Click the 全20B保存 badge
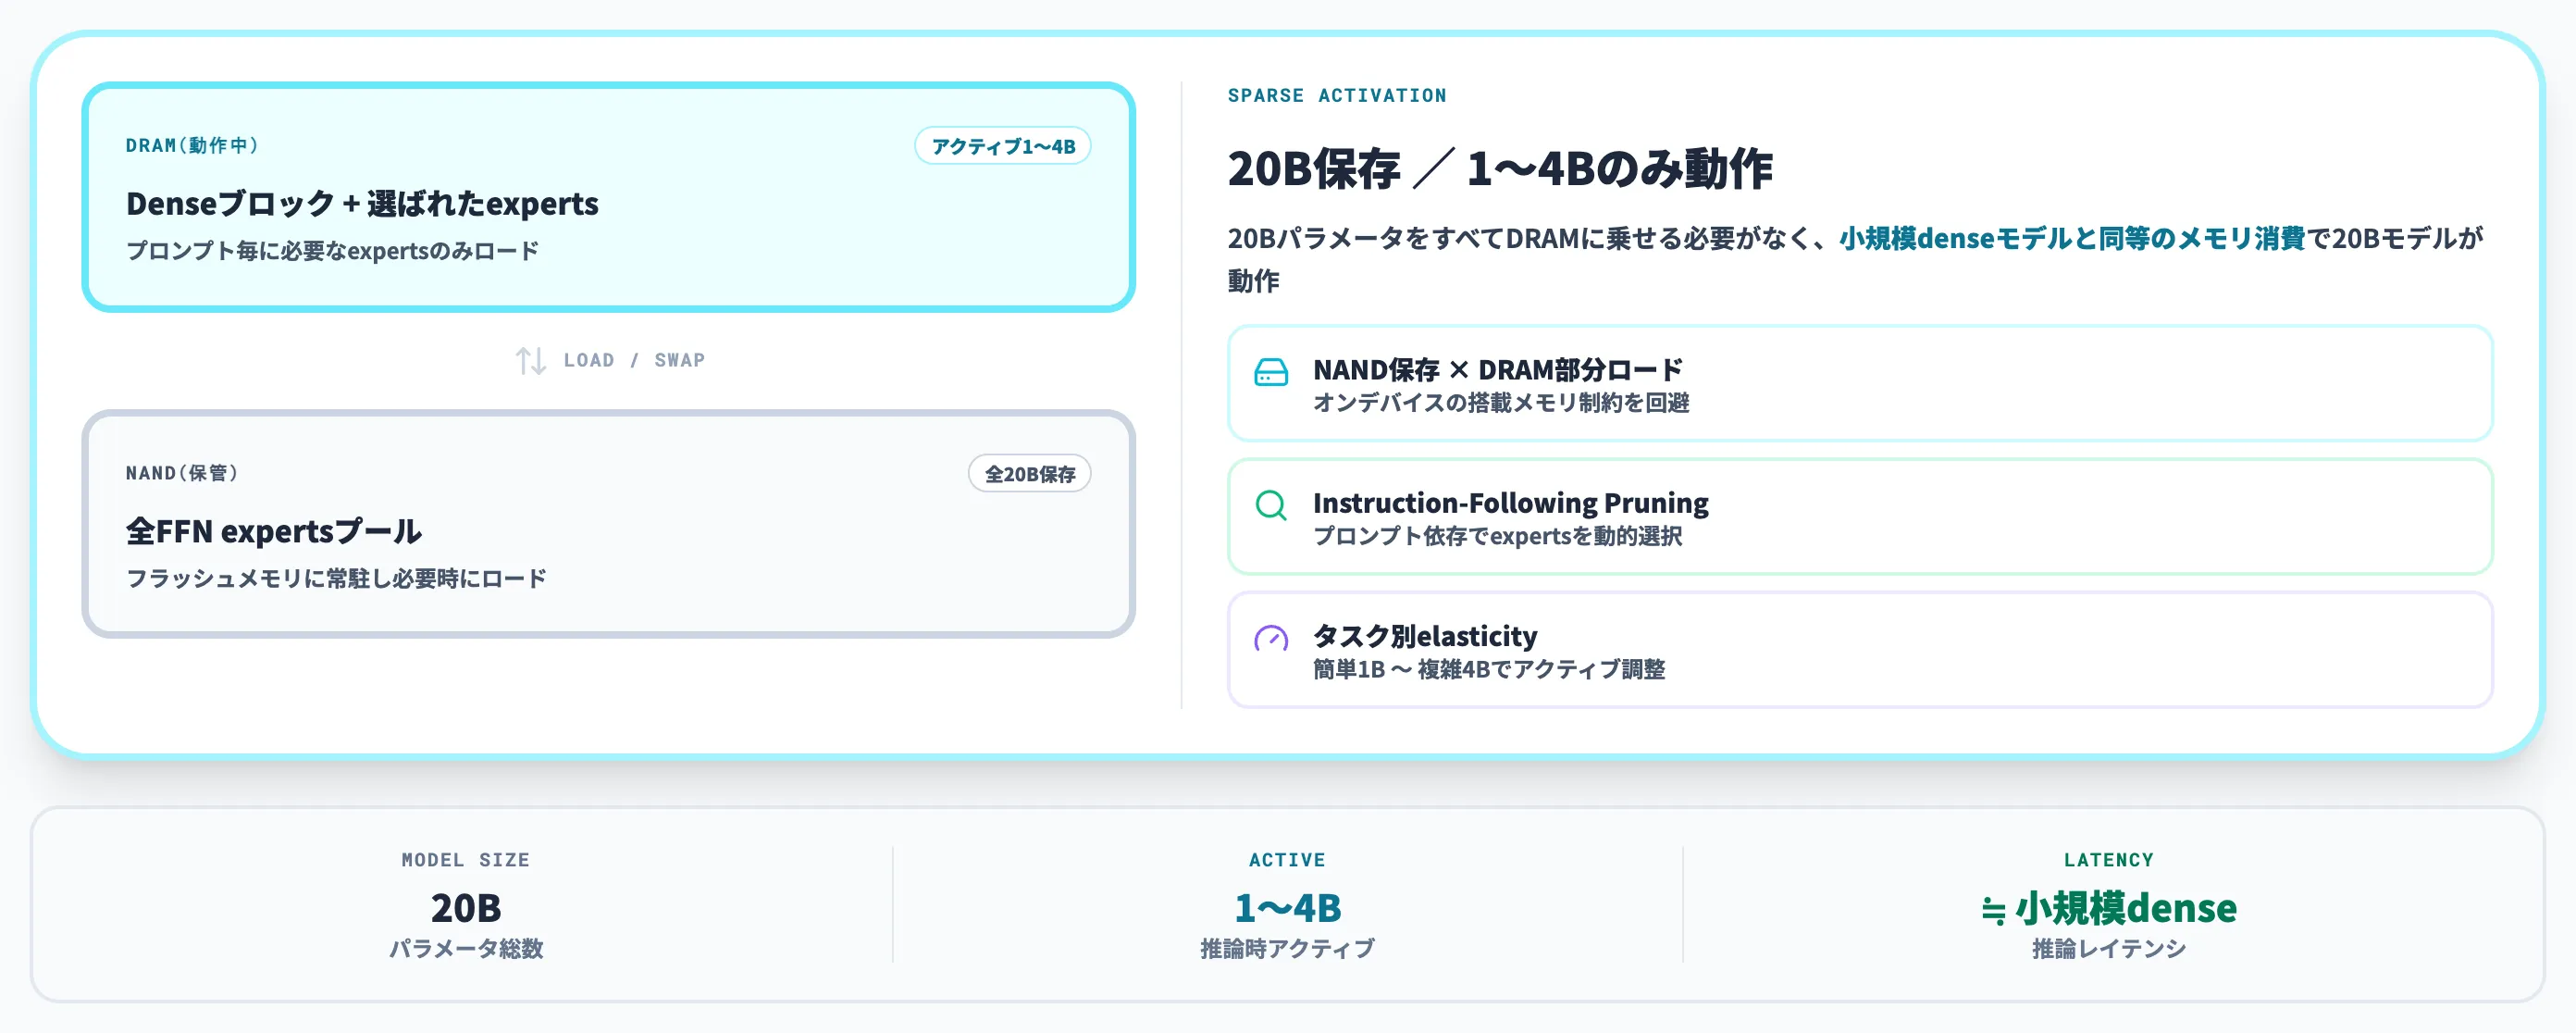This screenshot has width=2576, height=1033. tap(1030, 473)
